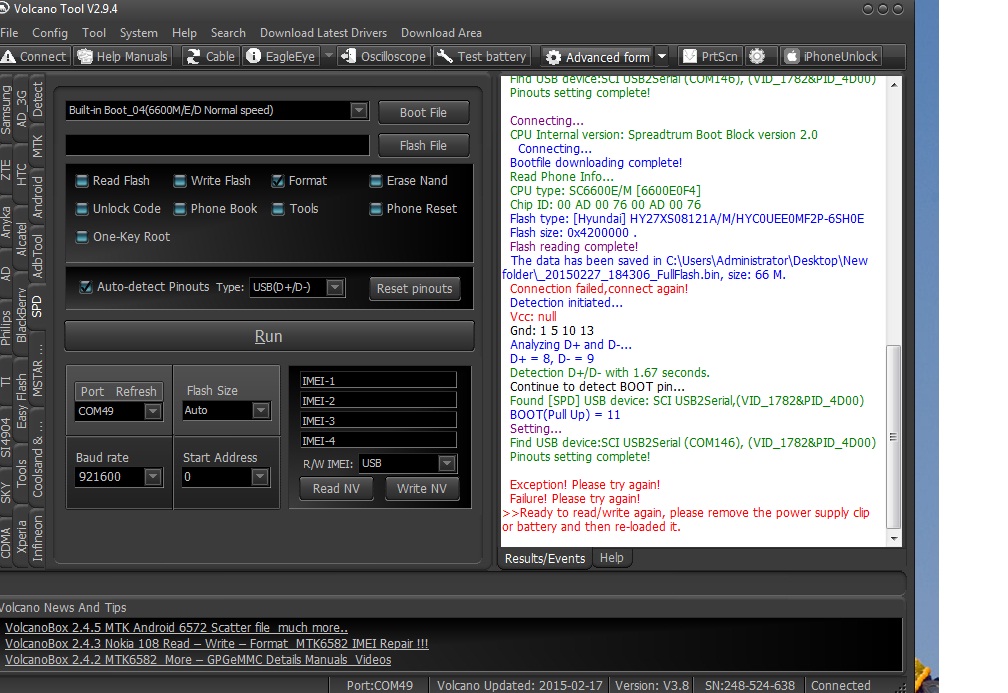Click the SN:248-524-638 status bar entry
1008x693 pixels.
[750, 685]
